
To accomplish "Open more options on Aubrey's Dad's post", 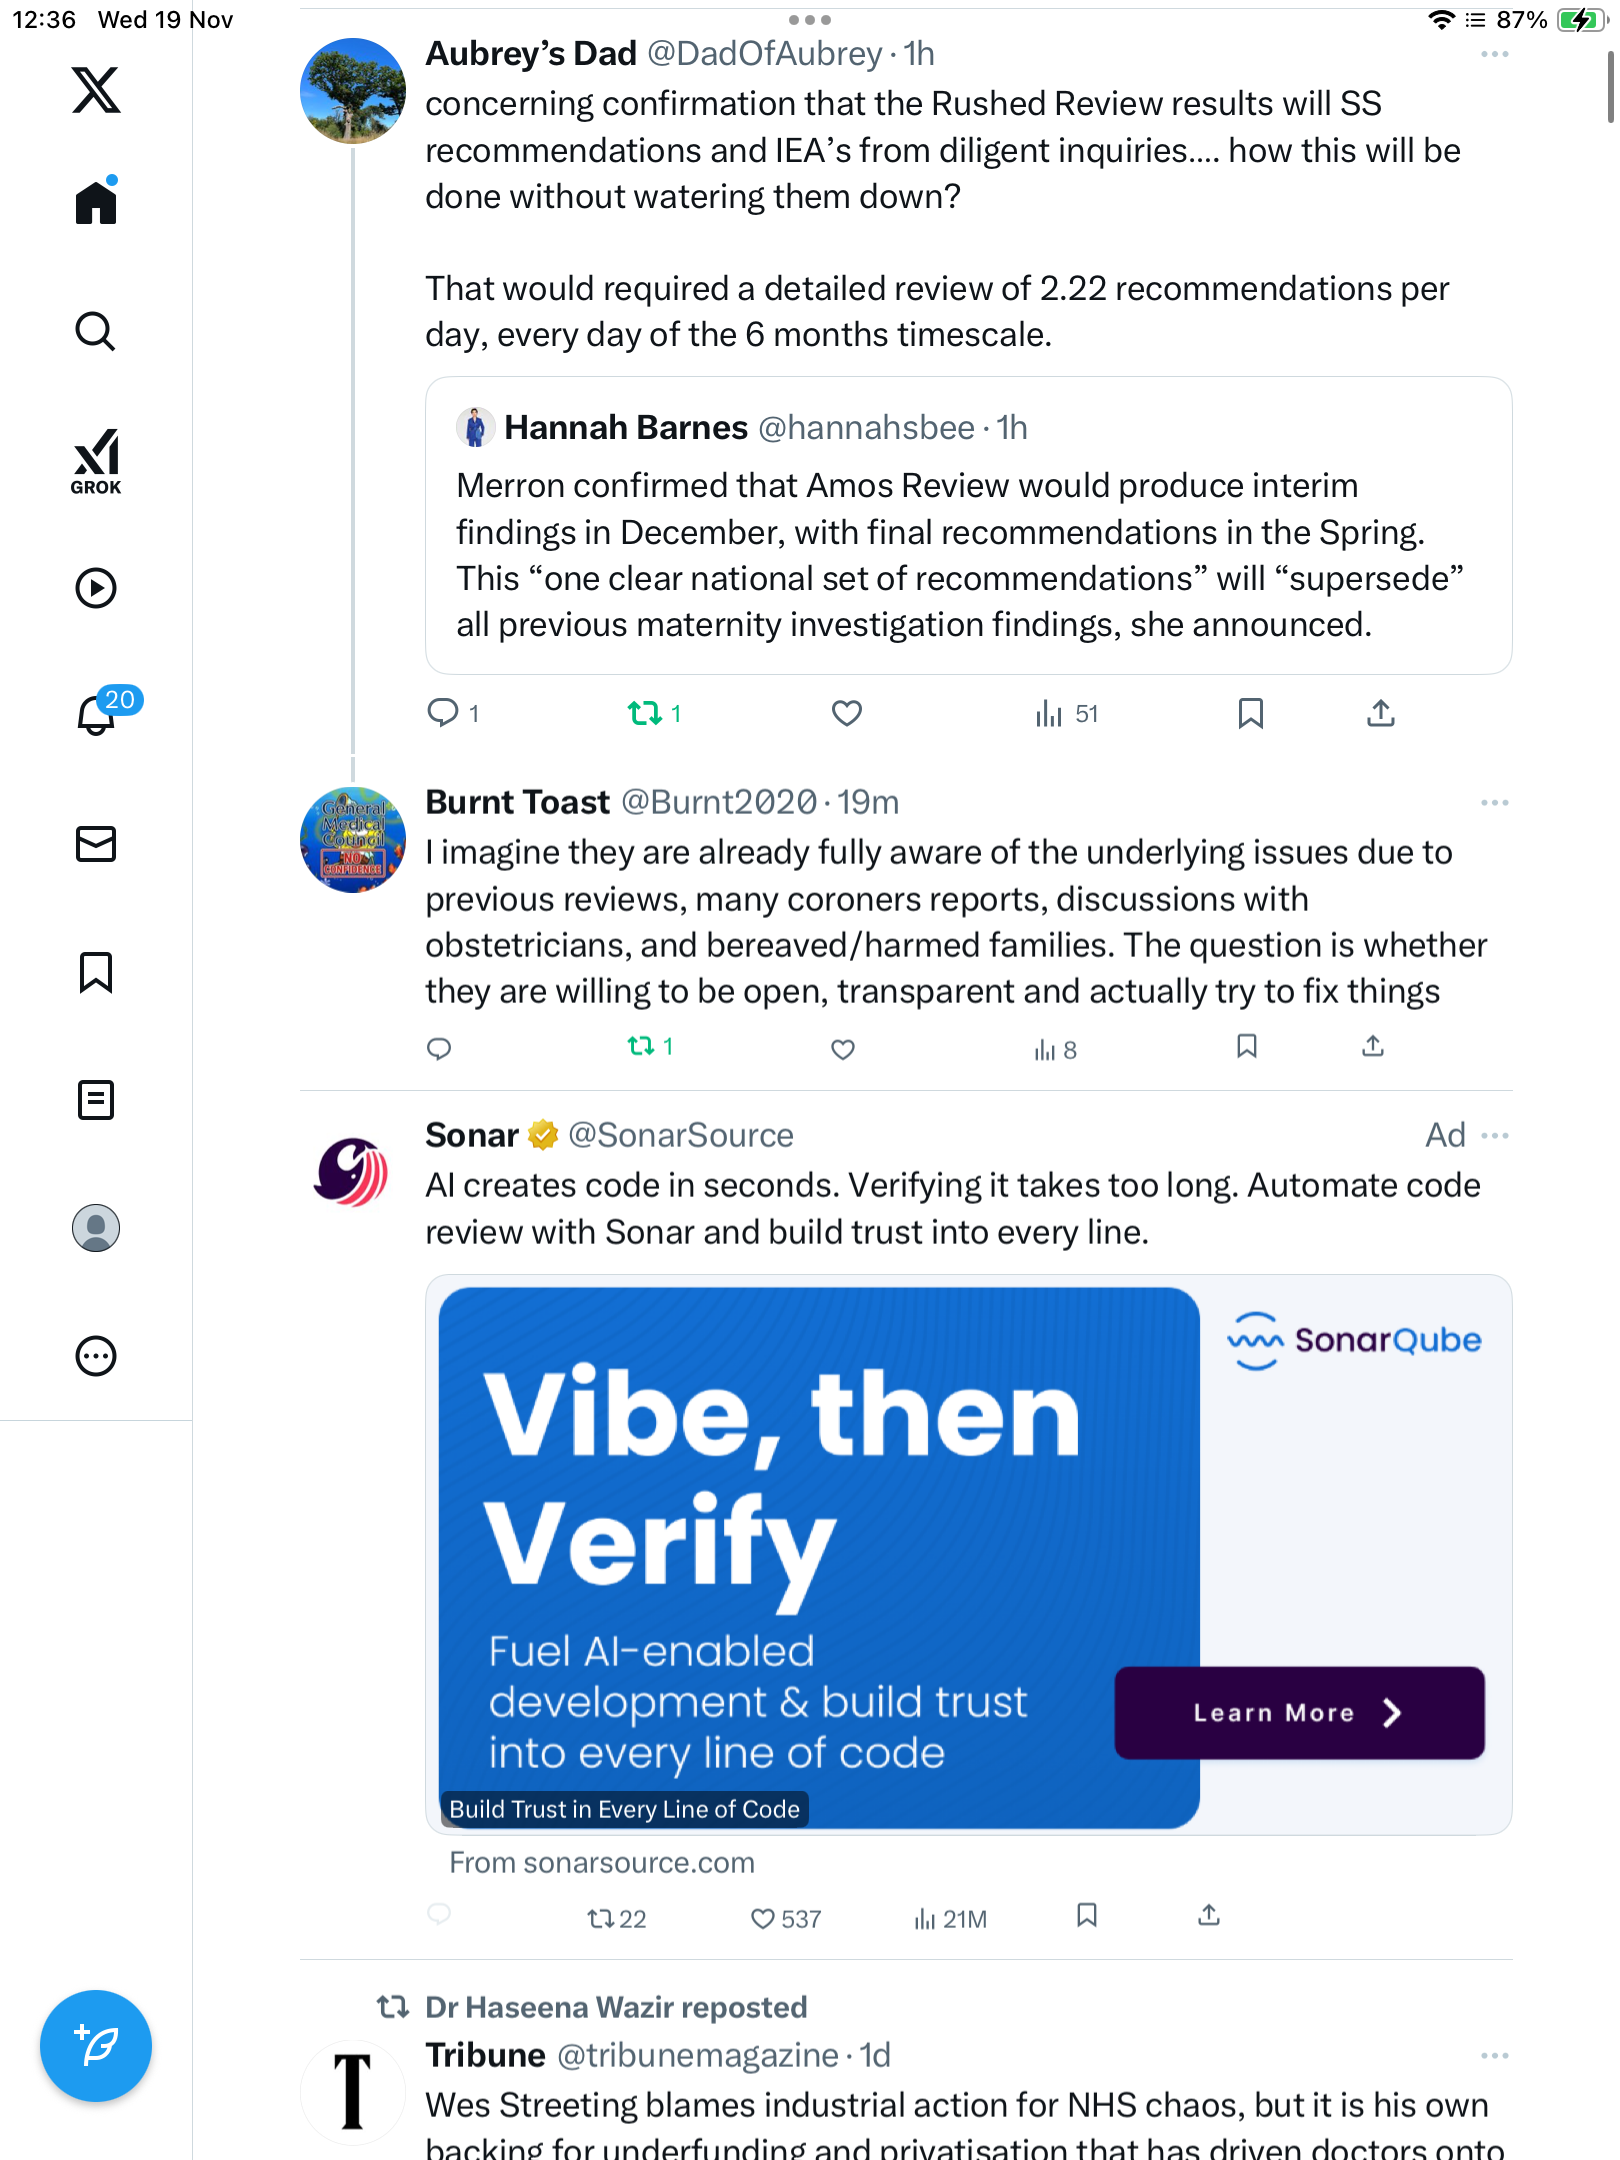I will point(1494,55).
